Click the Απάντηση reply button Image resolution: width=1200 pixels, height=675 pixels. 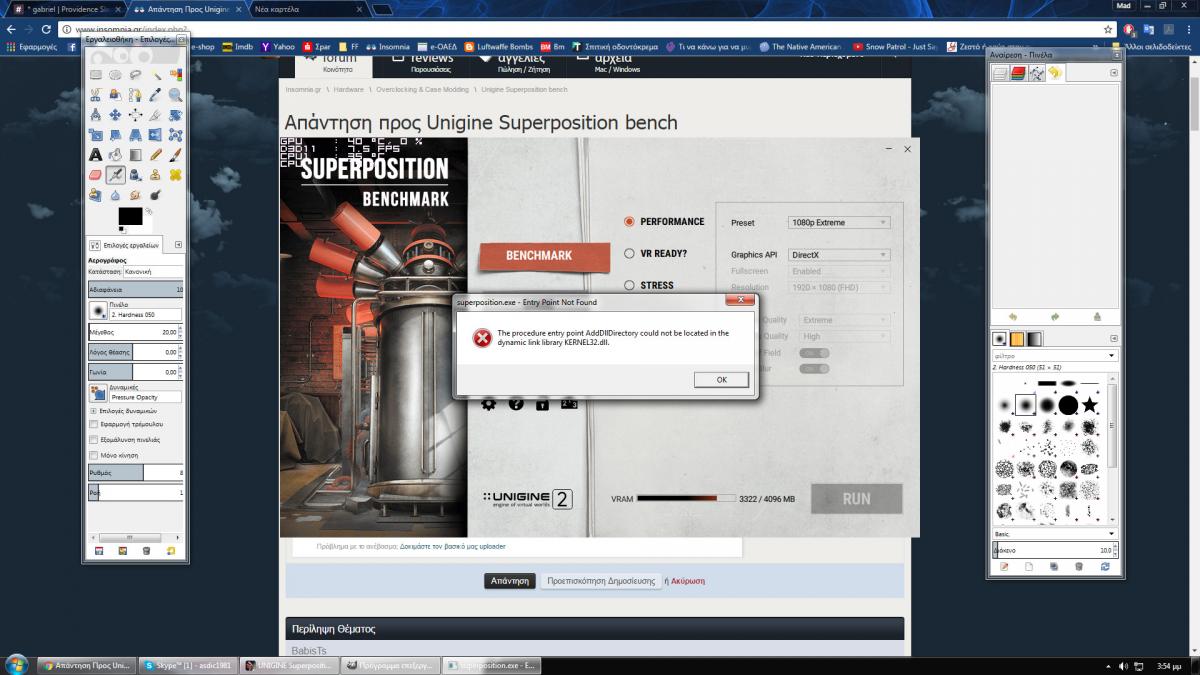[509, 580]
